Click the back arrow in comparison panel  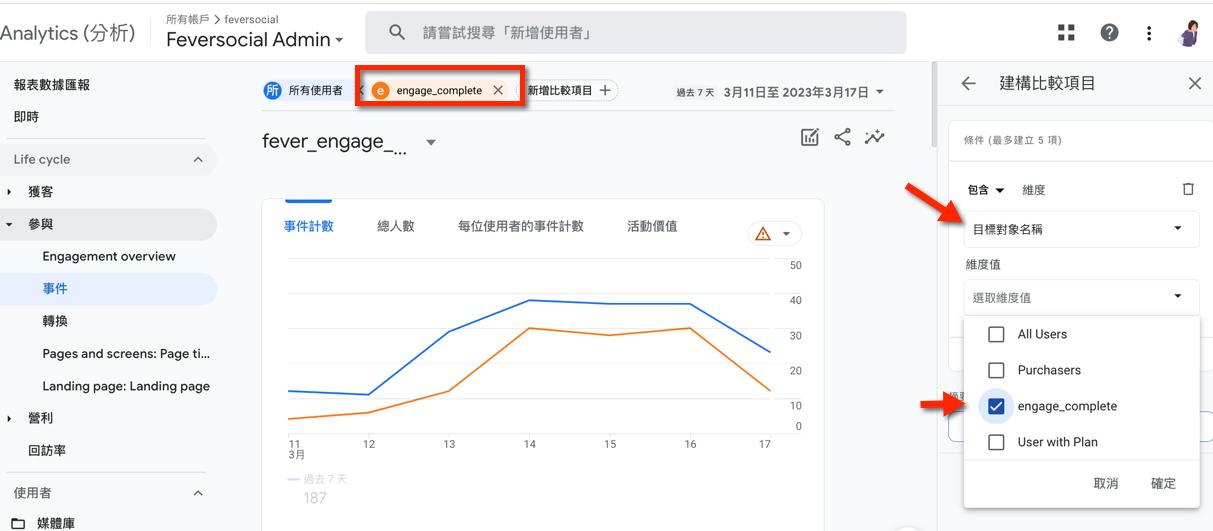[x=968, y=84]
